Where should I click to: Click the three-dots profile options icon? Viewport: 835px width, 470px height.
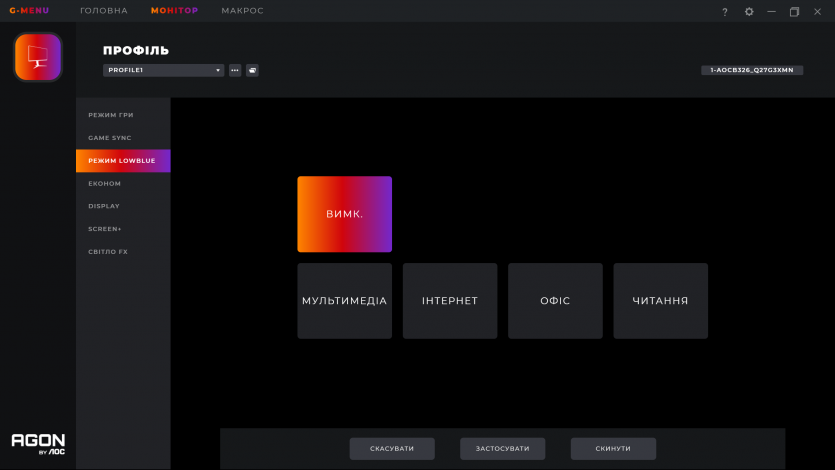pyautogui.click(x=235, y=70)
